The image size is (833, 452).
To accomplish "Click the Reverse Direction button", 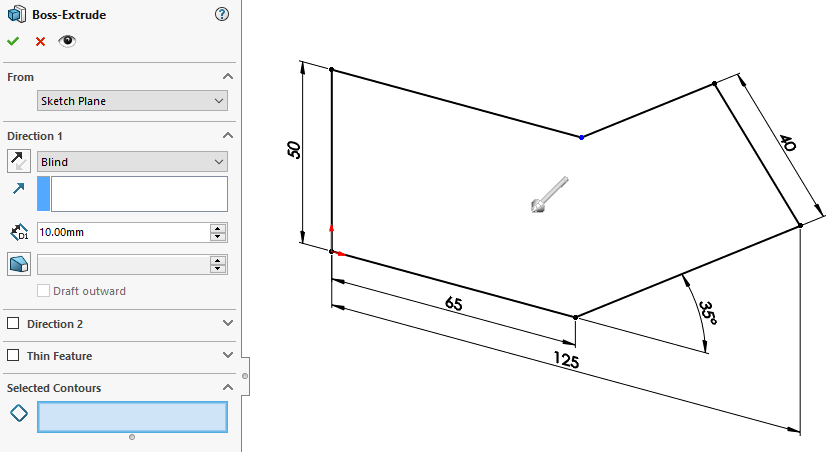I will pyautogui.click(x=19, y=161).
